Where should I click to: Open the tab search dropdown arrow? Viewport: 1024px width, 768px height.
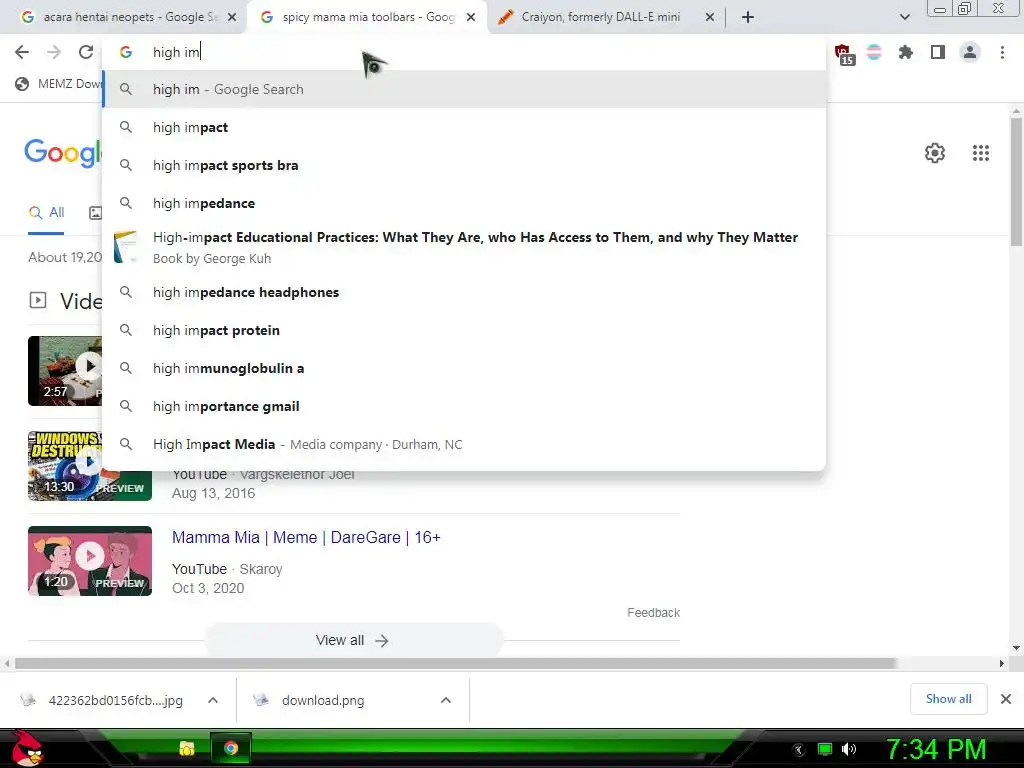pos(904,17)
